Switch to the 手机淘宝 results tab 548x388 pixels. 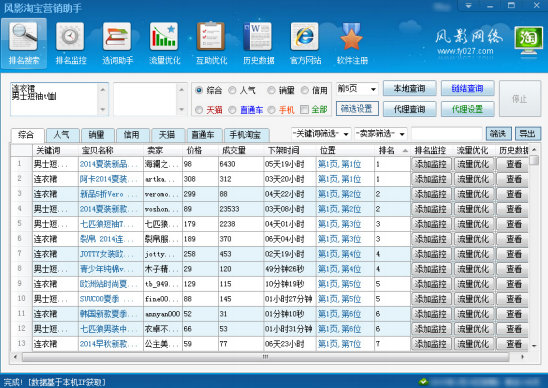(x=246, y=135)
